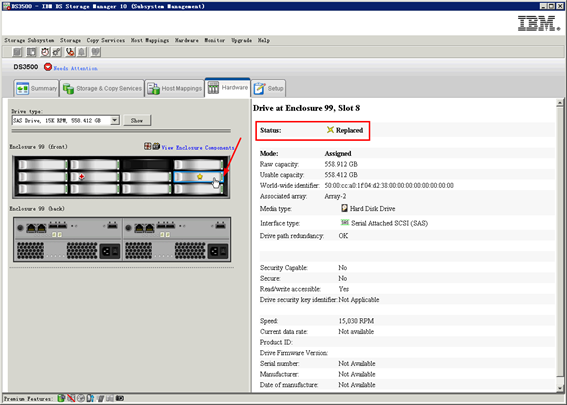Open the Help menu
The height and width of the screenshot is (405, 567).
coord(264,40)
